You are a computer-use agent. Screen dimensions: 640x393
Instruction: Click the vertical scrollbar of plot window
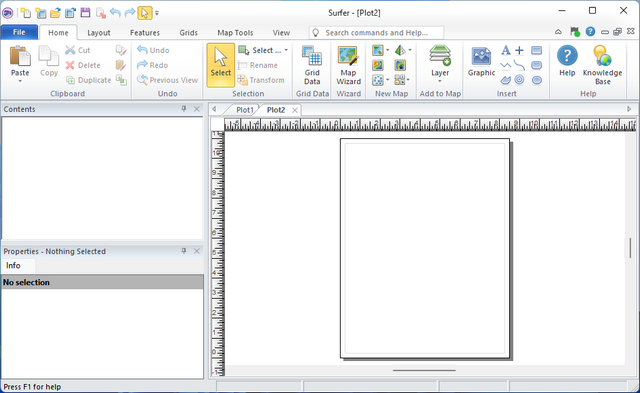631,248
